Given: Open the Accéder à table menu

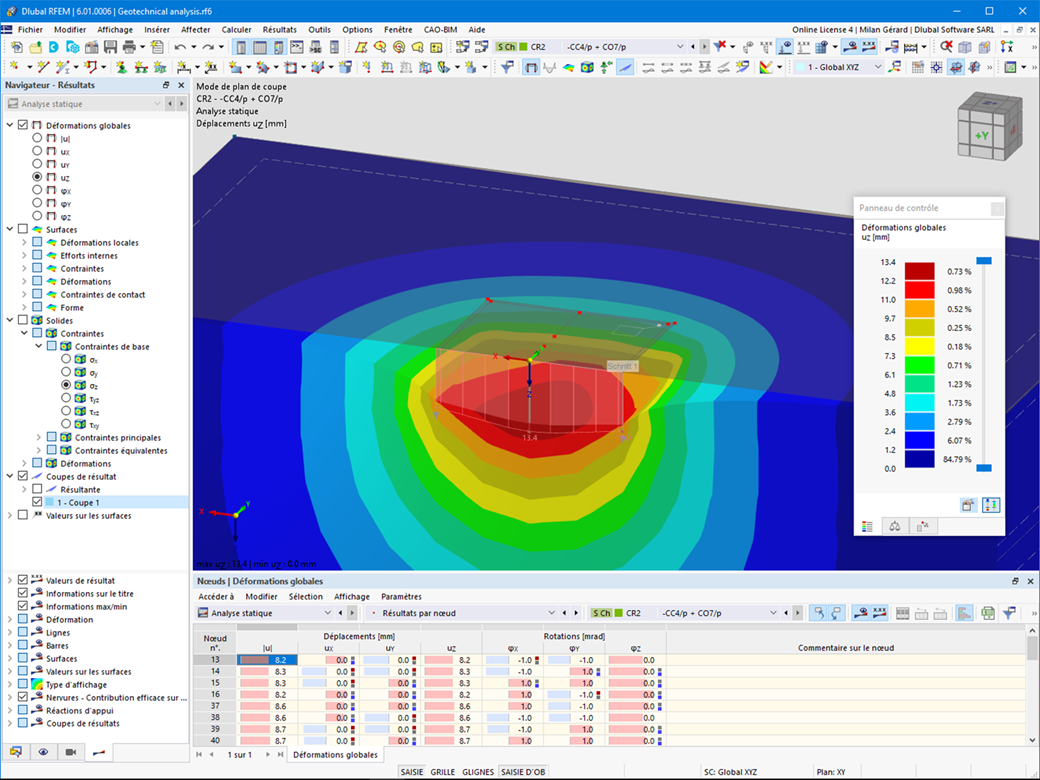Looking at the screenshot, I should pyautogui.click(x=216, y=596).
